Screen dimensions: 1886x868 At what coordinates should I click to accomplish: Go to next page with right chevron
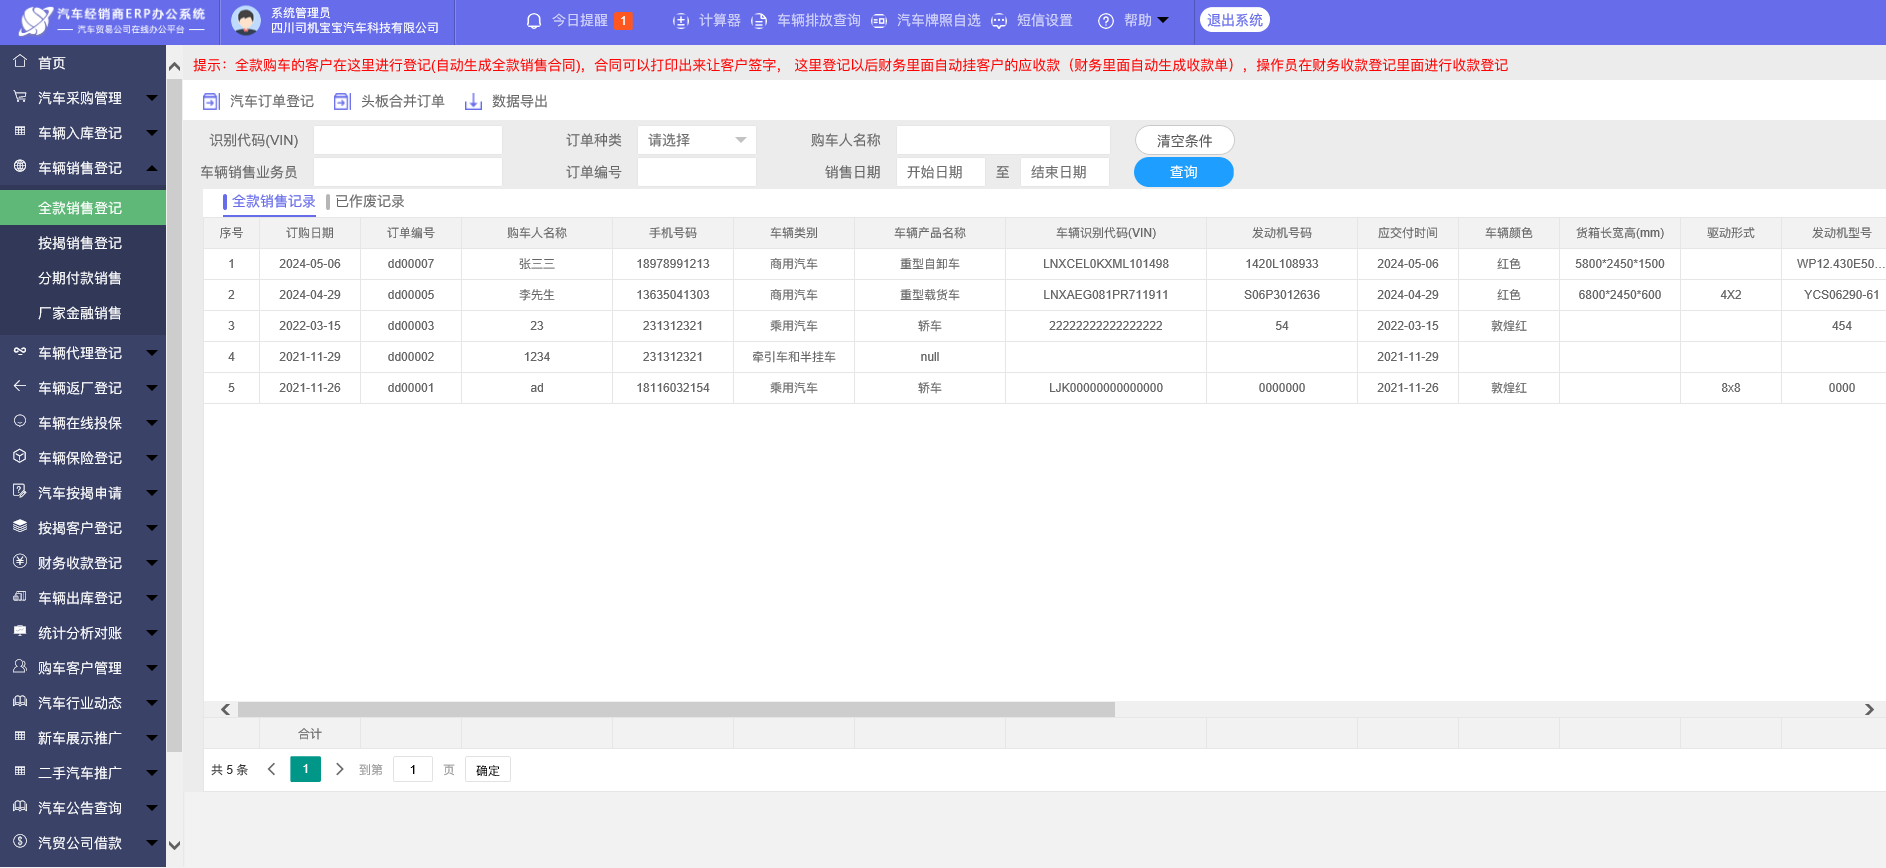click(x=340, y=769)
